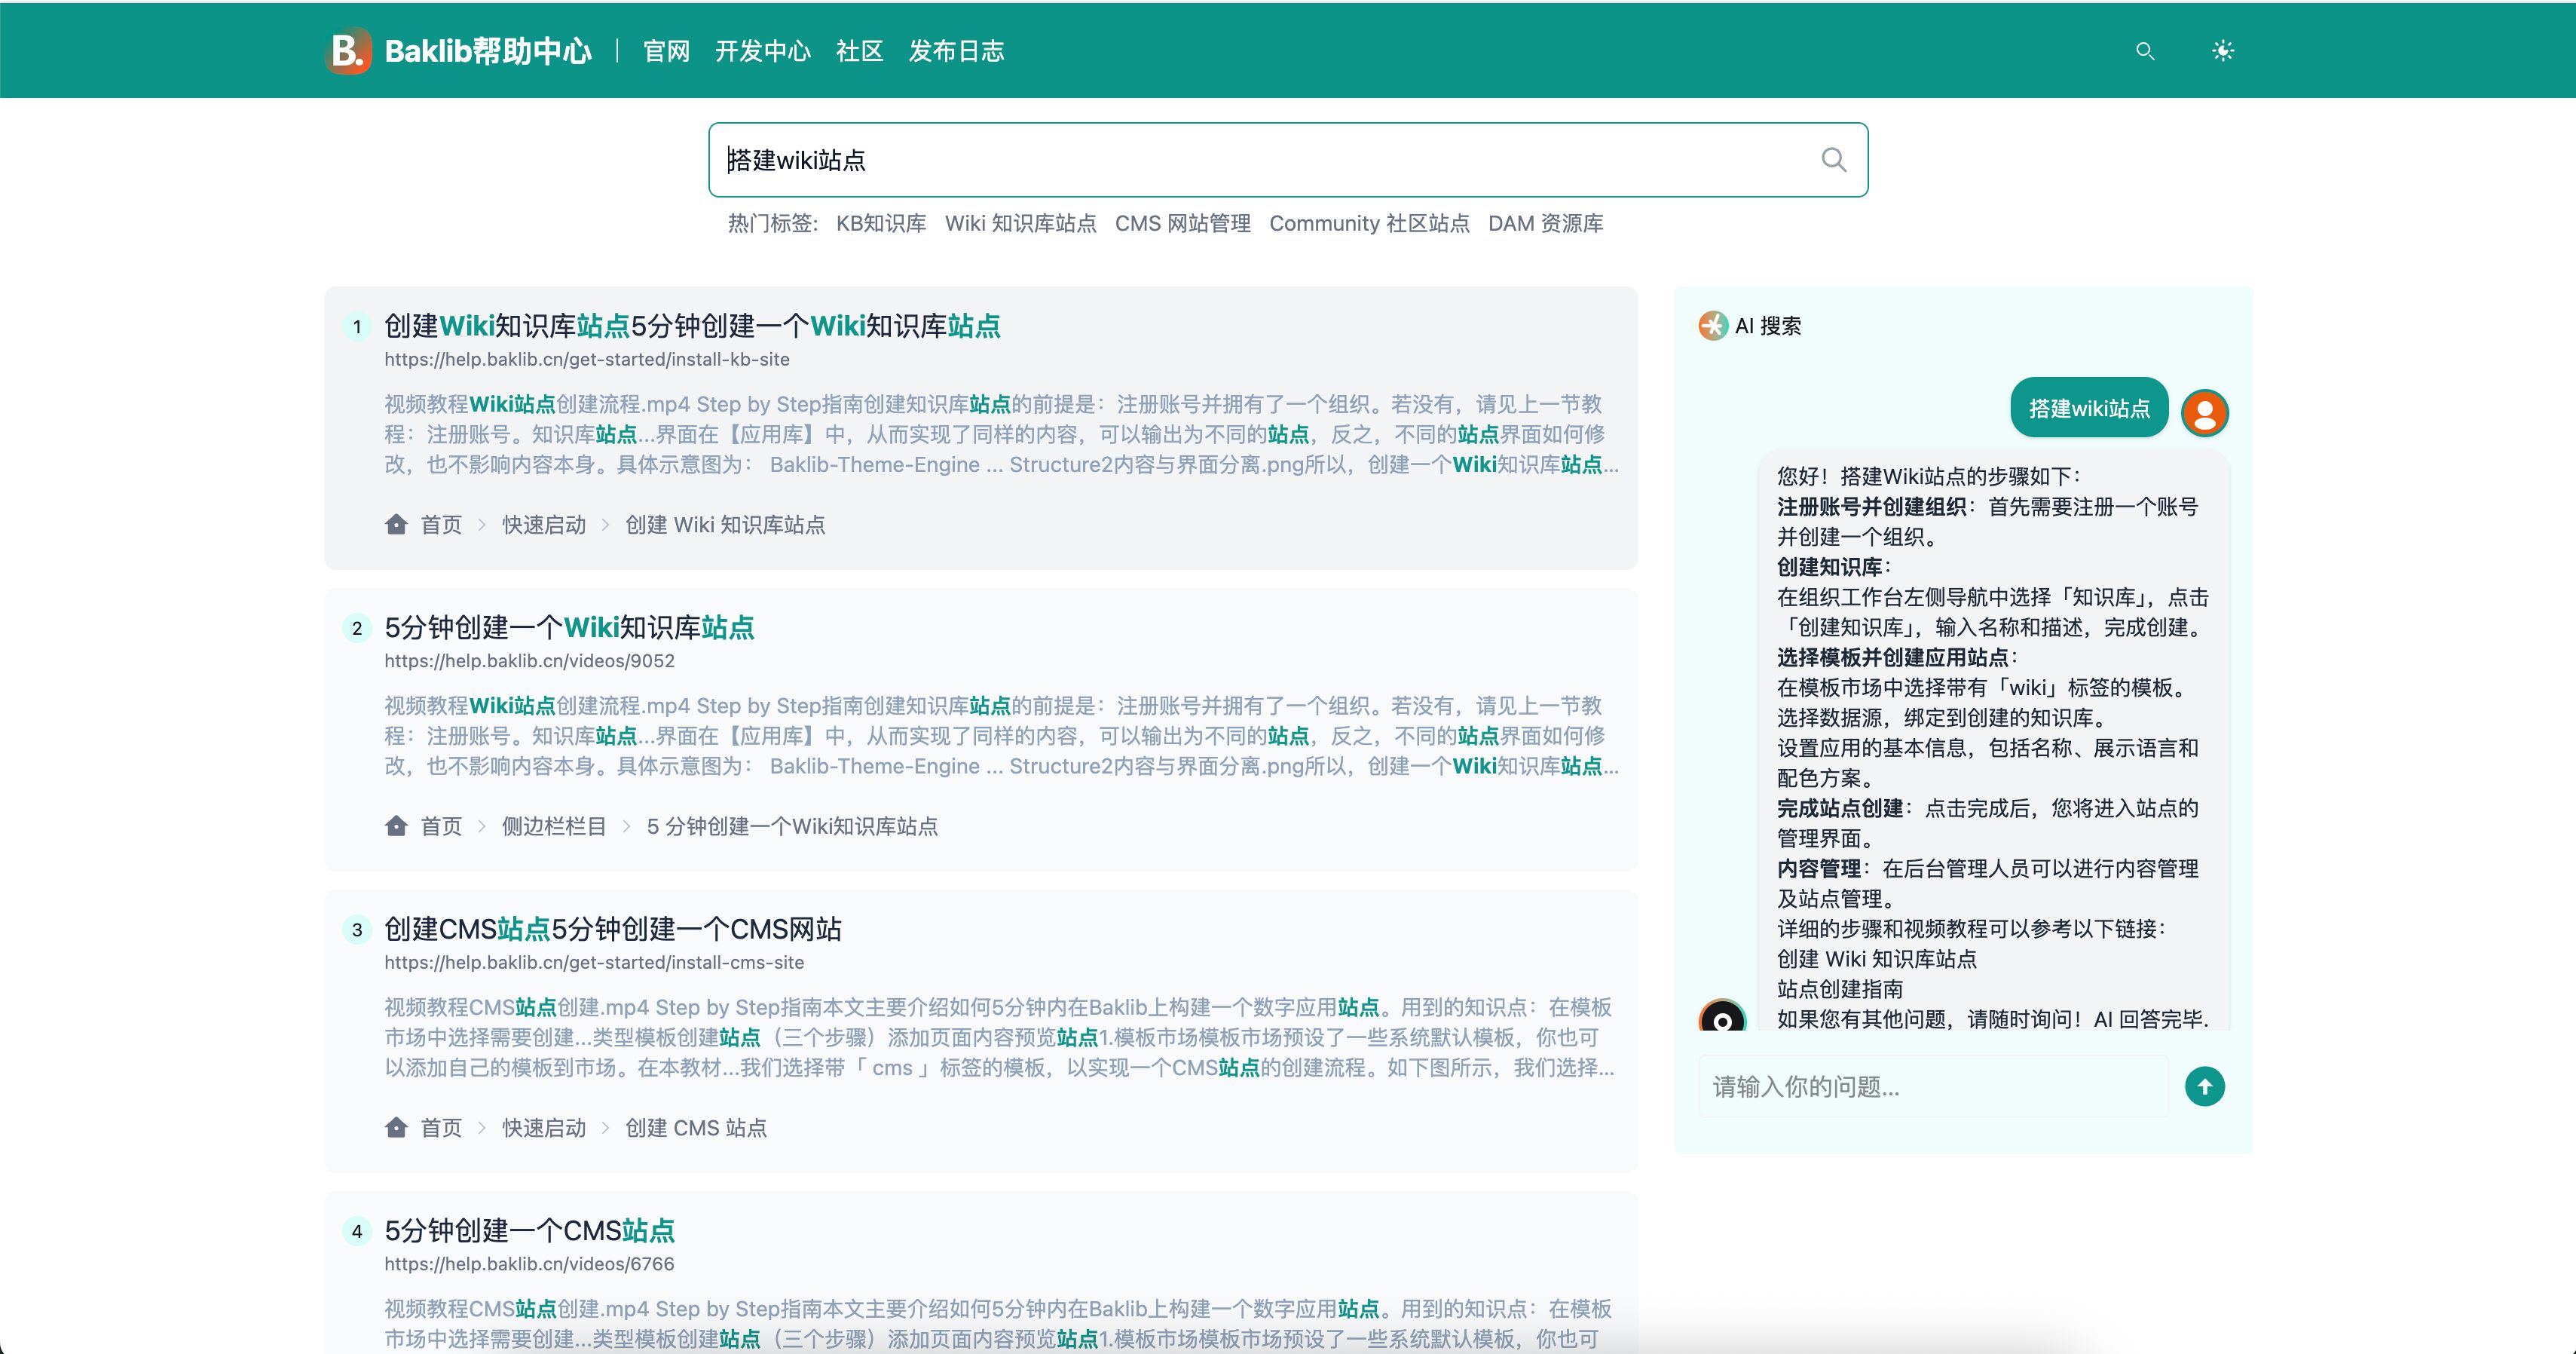Screen dimensions: 2576x1354
Task: Open 开发中心 in top navigation
Action: pyautogui.click(x=763, y=51)
